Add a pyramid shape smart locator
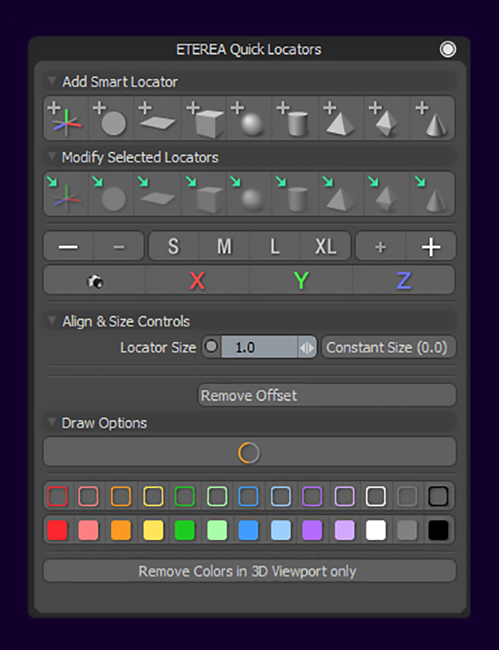The width and height of the screenshot is (499, 650). pyautogui.click(x=341, y=119)
